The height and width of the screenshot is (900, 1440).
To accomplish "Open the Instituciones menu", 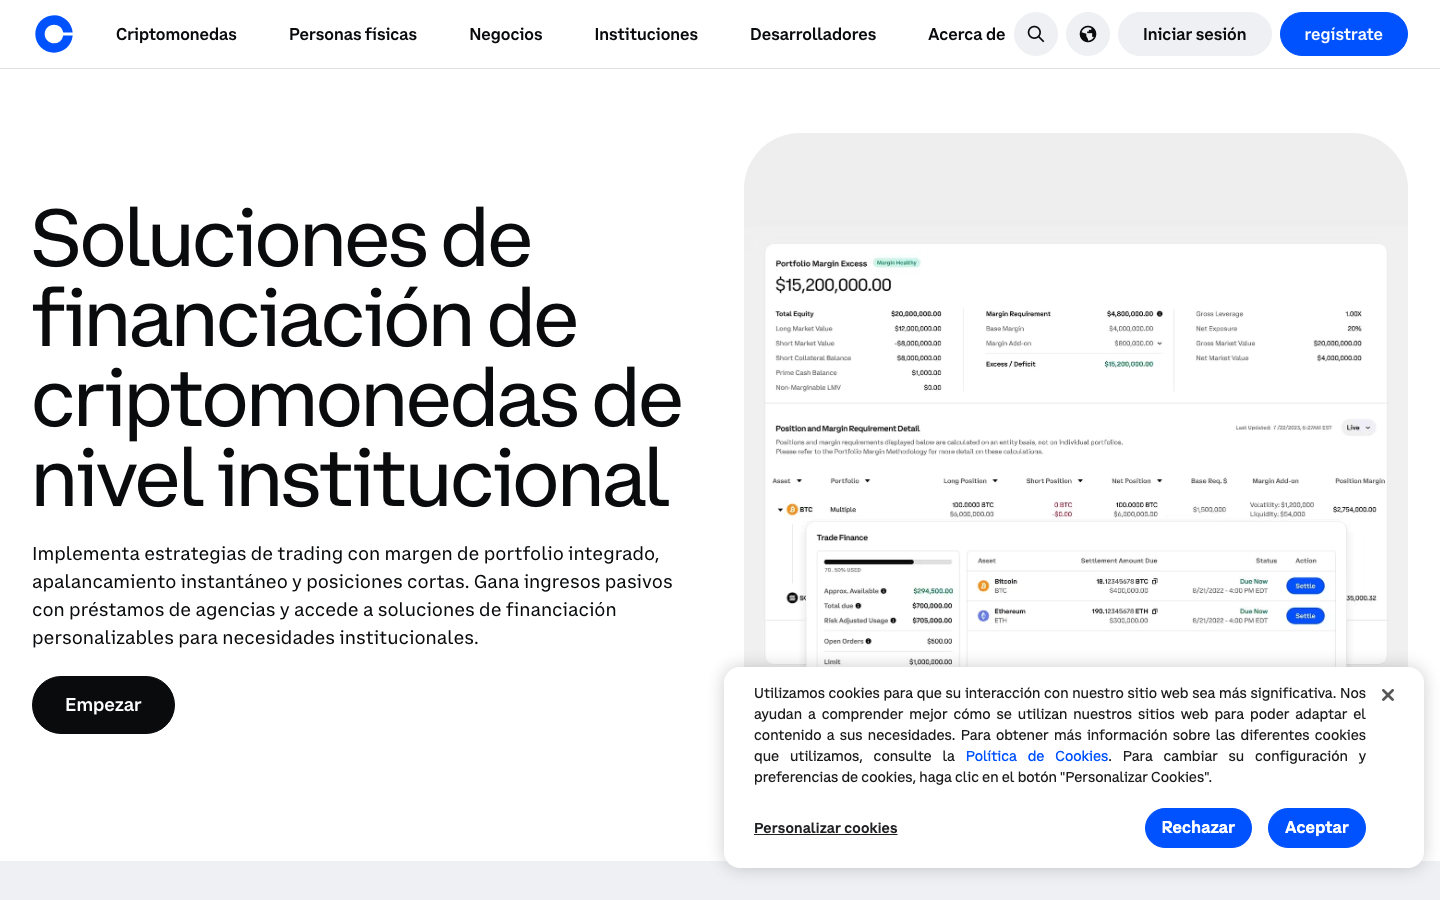I will tap(646, 34).
